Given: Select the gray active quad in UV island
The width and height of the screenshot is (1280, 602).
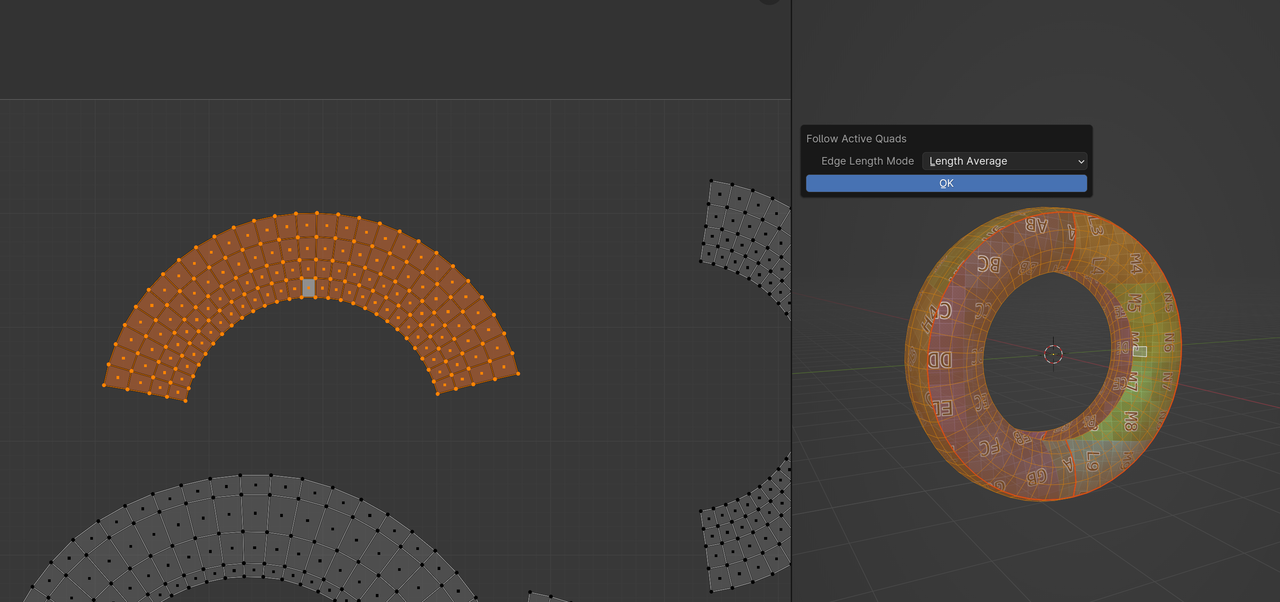Looking at the screenshot, I should 309,288.
